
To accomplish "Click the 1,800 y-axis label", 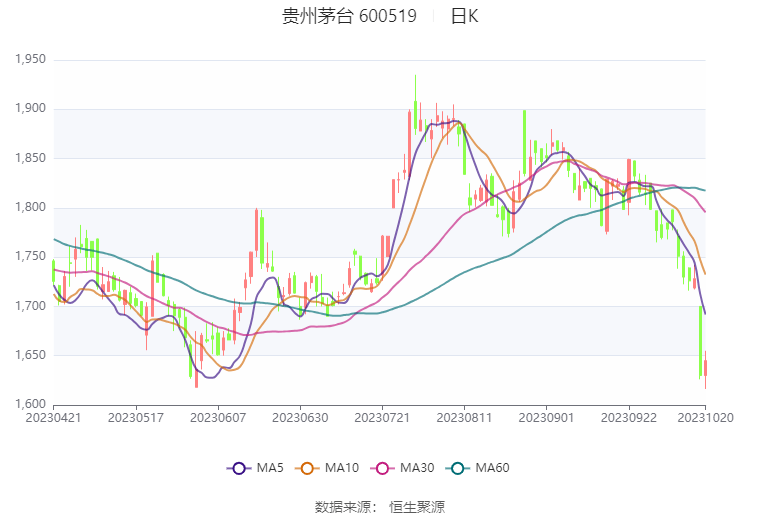I will coord(30,207).
